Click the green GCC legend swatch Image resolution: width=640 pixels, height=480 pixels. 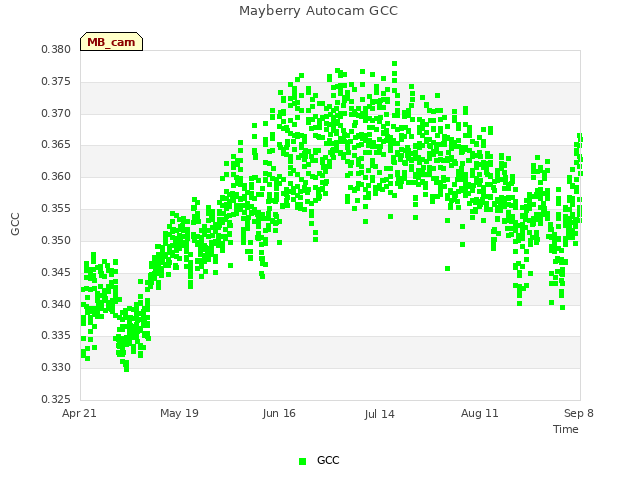point(302,461)
